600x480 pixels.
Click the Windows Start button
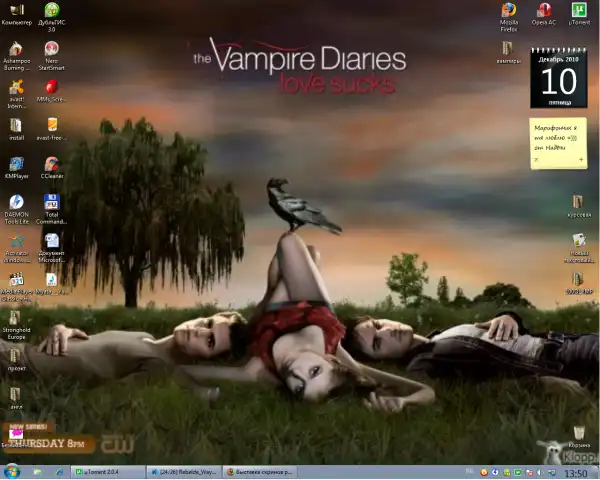click(x=12, y=471)
